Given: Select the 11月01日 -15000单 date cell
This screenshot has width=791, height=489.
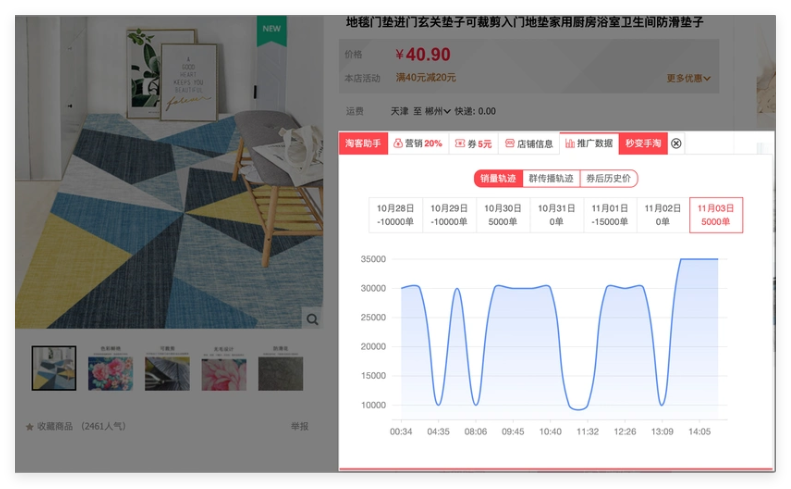Looking at the screenshot, I should [x=609, y=215].
